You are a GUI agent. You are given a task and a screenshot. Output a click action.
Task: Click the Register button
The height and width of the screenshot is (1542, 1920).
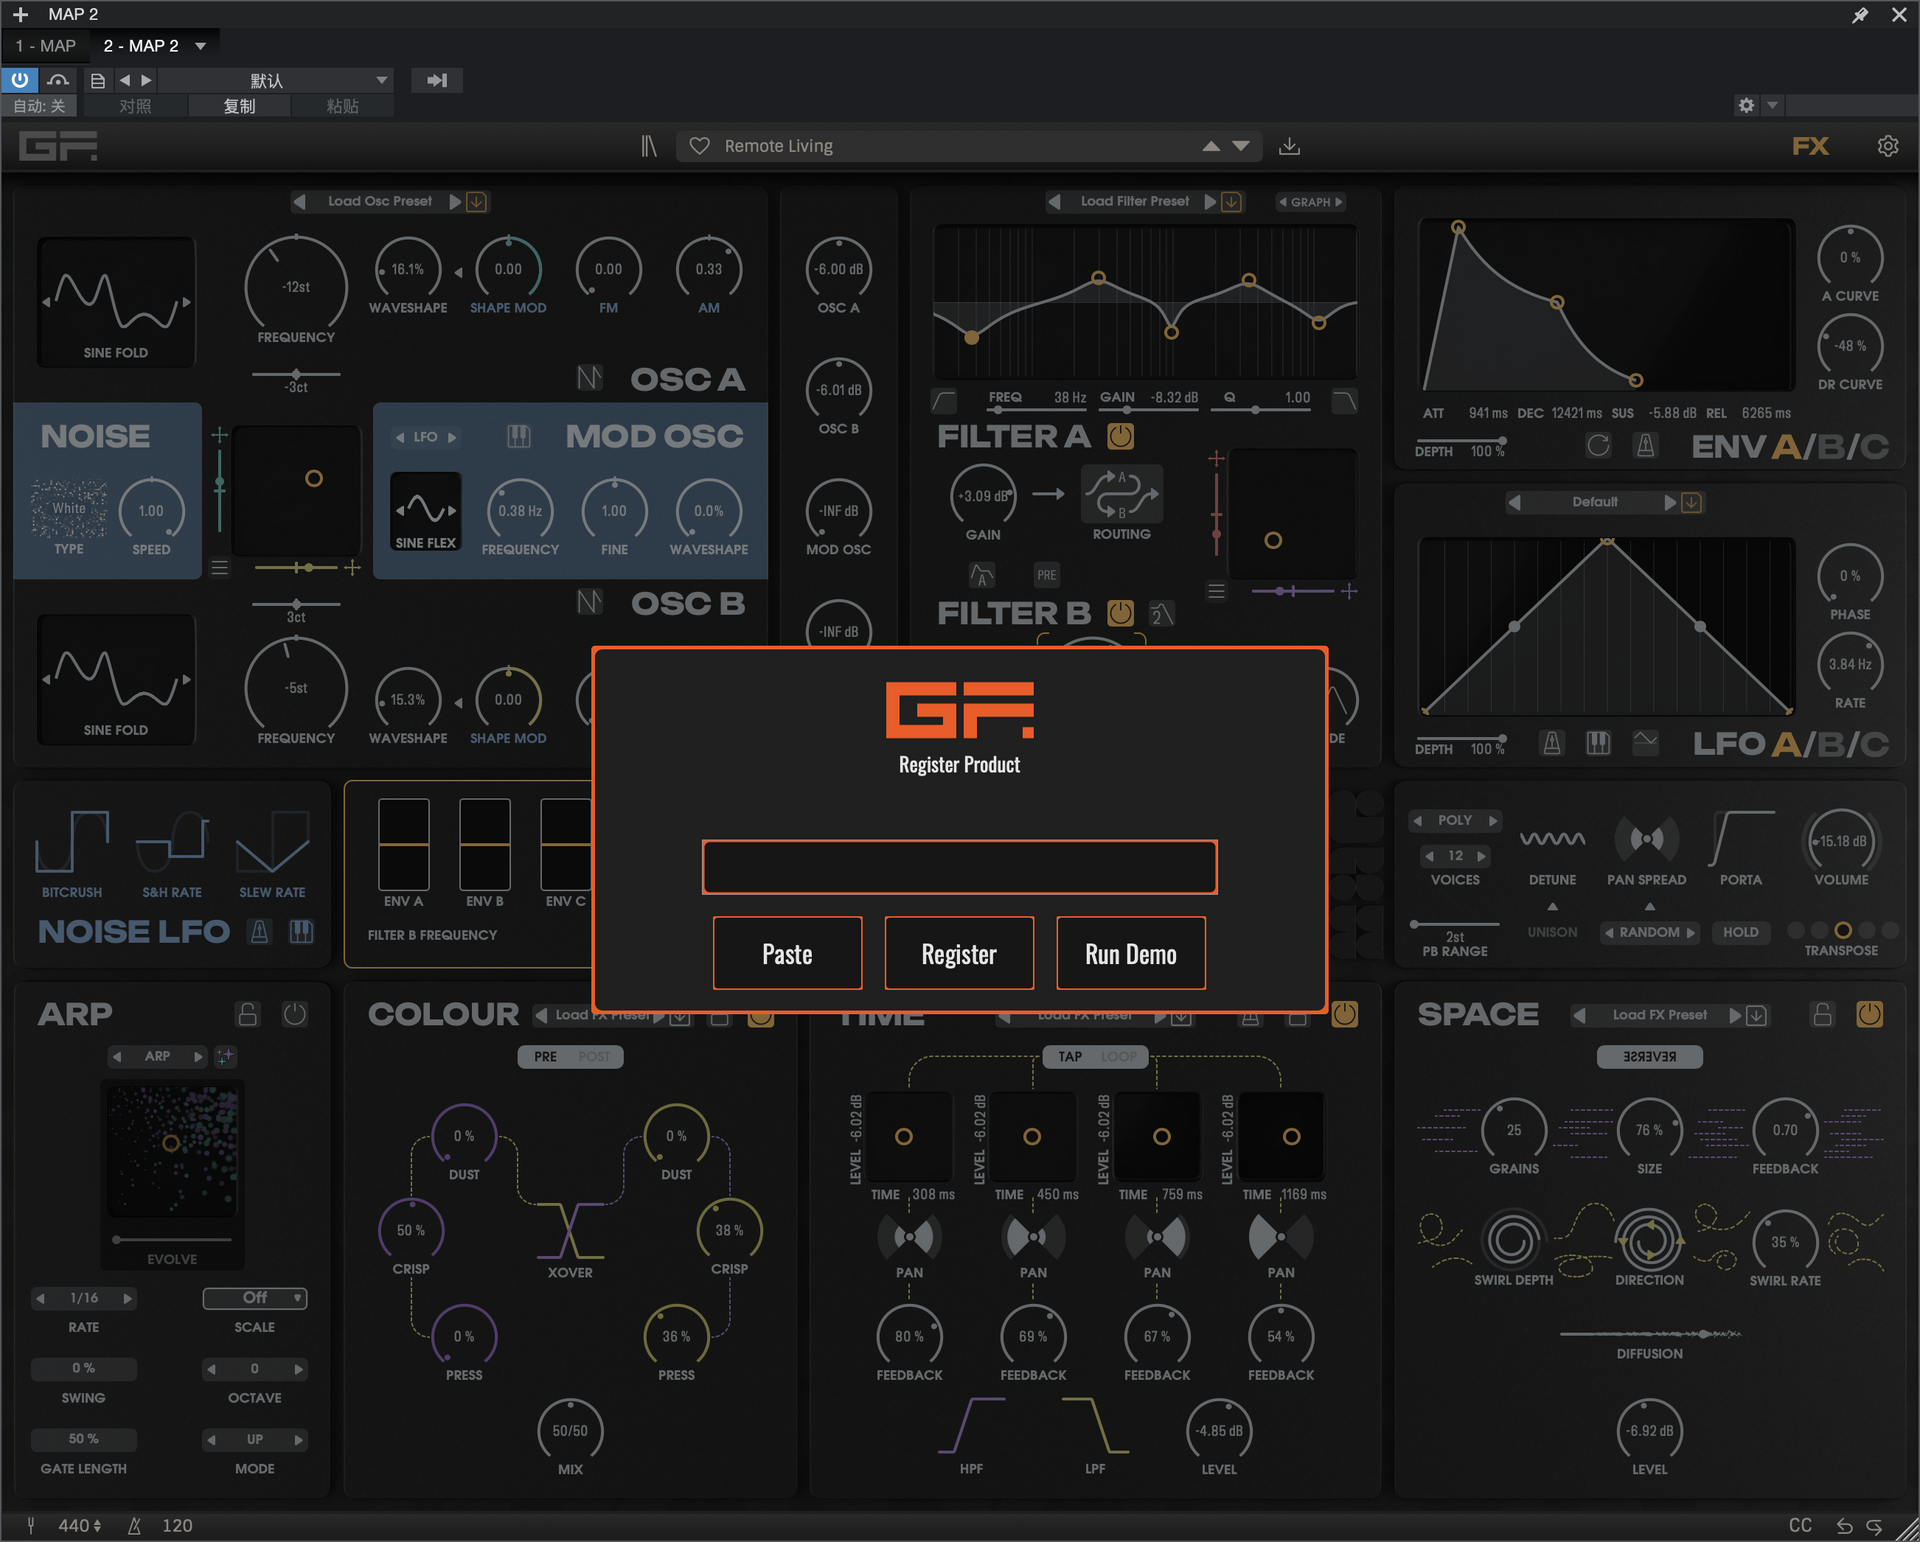(x=958, y=954)
